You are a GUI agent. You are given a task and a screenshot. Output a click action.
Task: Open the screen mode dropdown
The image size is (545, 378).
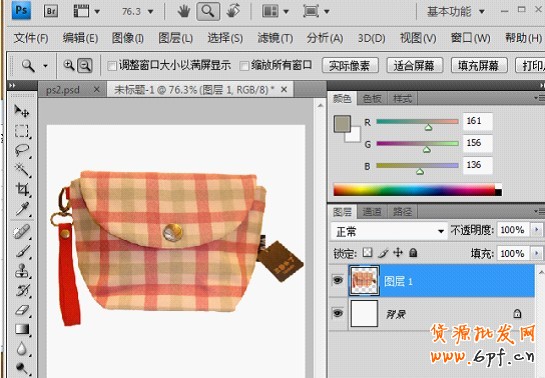pyautogui.click(x=316, y=11)
